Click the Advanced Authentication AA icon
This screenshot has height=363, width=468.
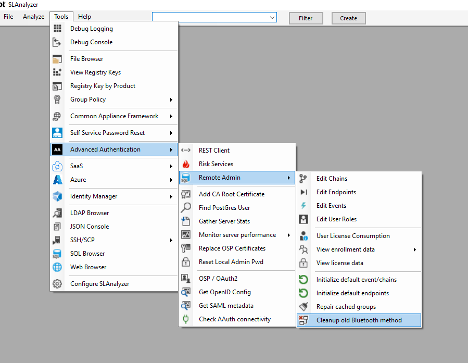click(57, 149)
